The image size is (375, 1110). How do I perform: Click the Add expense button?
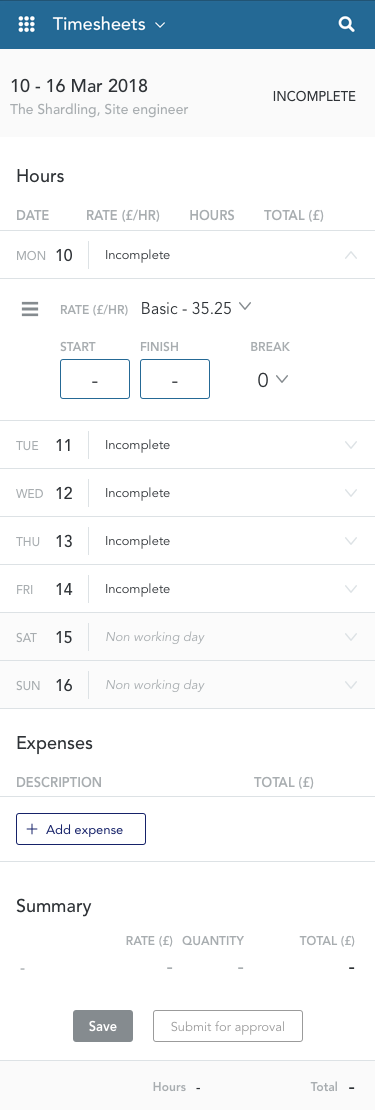81,830
